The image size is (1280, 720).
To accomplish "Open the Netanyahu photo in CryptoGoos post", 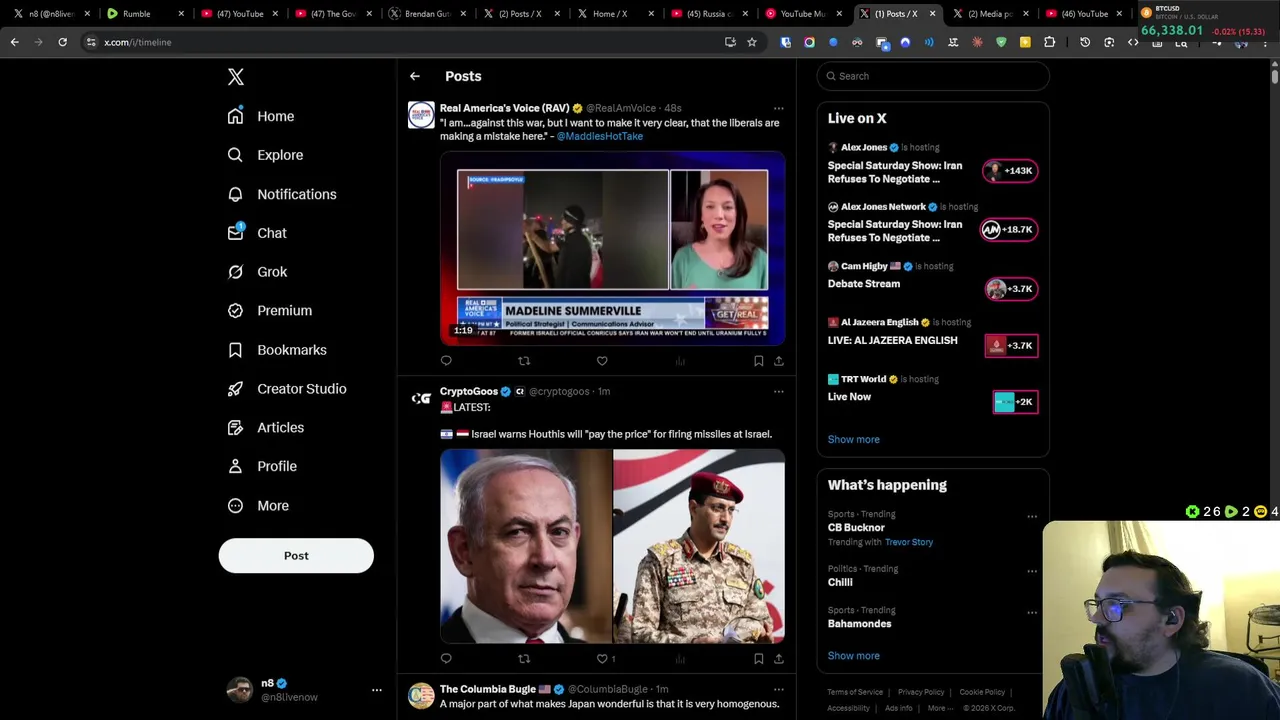I will point(526,546).
